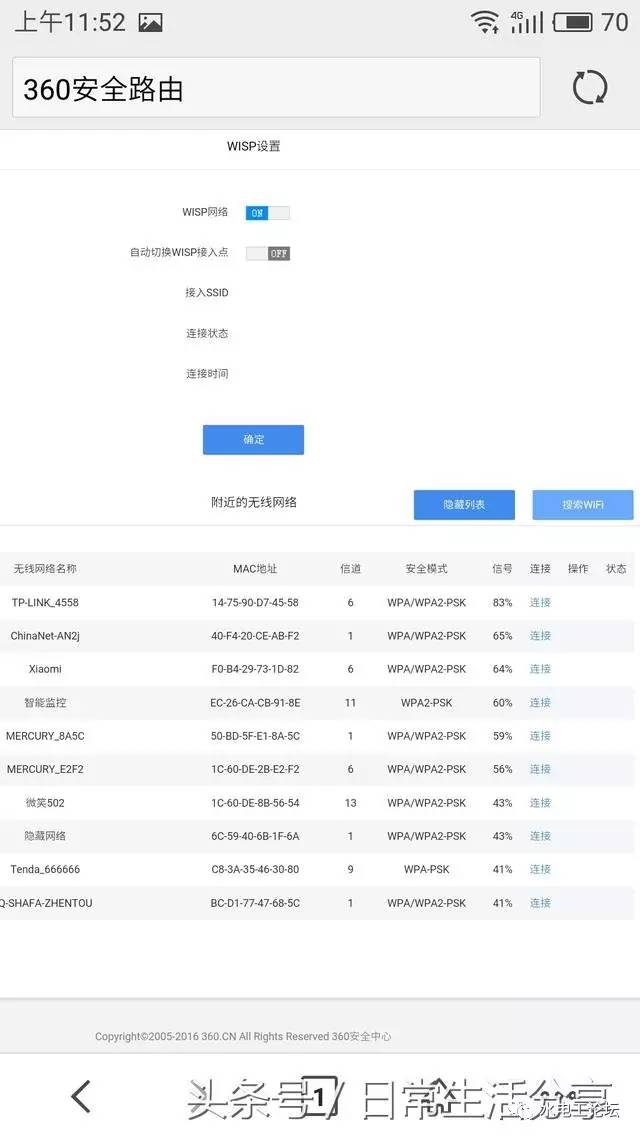Image resolution: width=640 pixels, height=1138 pixels.
Task: Click 连接 for 智能监控 network
Action: coord(540,703)
